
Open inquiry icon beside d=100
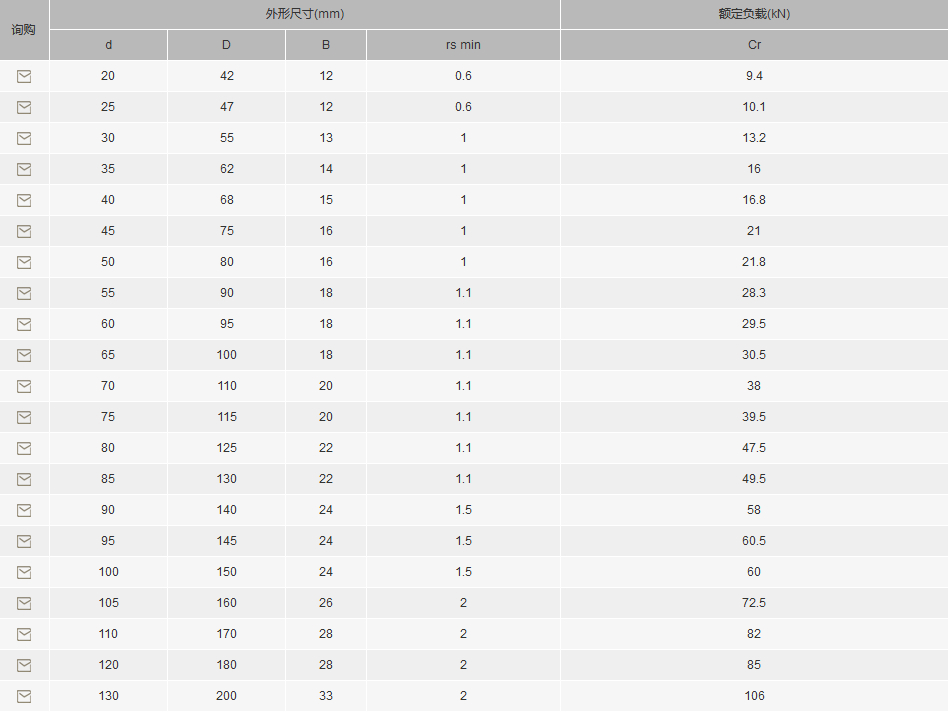pos(24,572)
